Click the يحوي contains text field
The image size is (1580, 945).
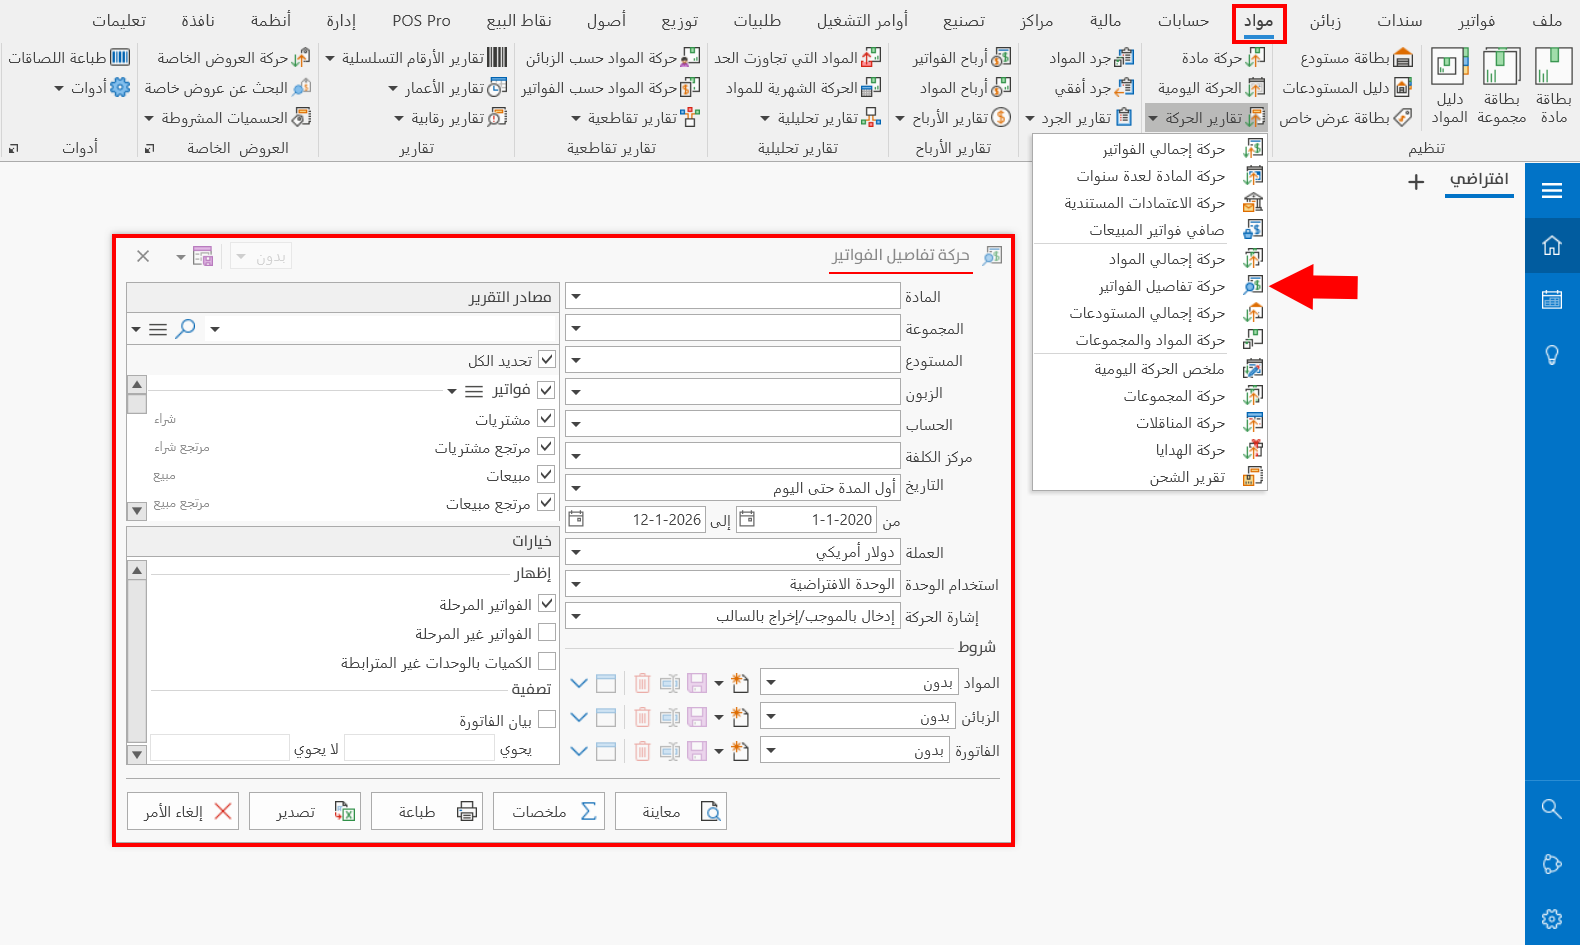[x=420, y=748]
